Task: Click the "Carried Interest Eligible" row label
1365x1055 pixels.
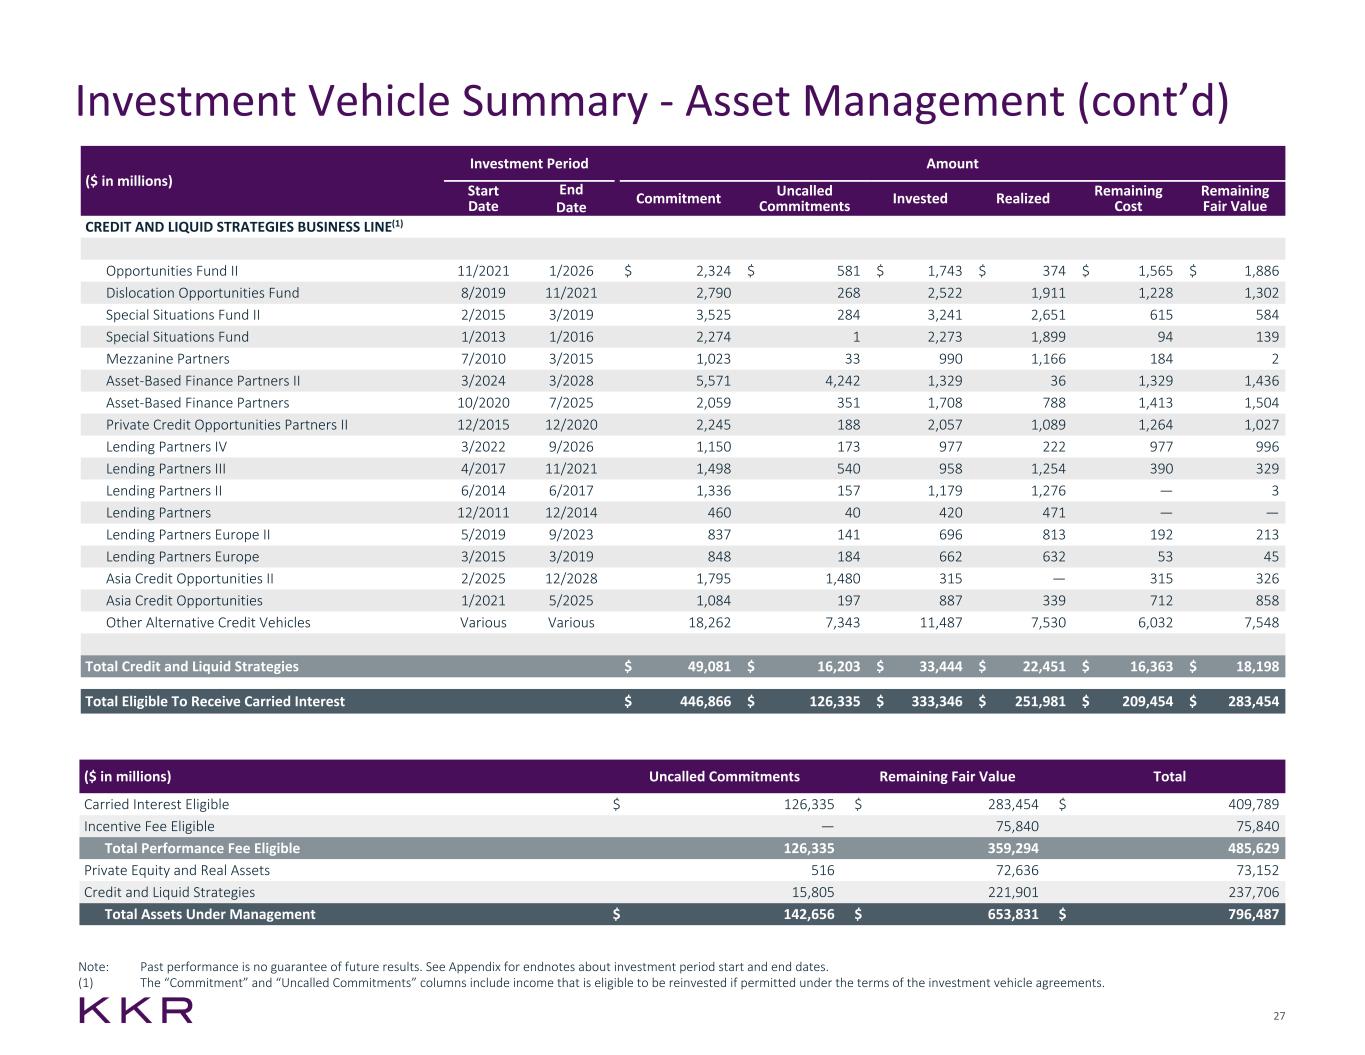Action: pyautogui.click(x=157, y=805)
